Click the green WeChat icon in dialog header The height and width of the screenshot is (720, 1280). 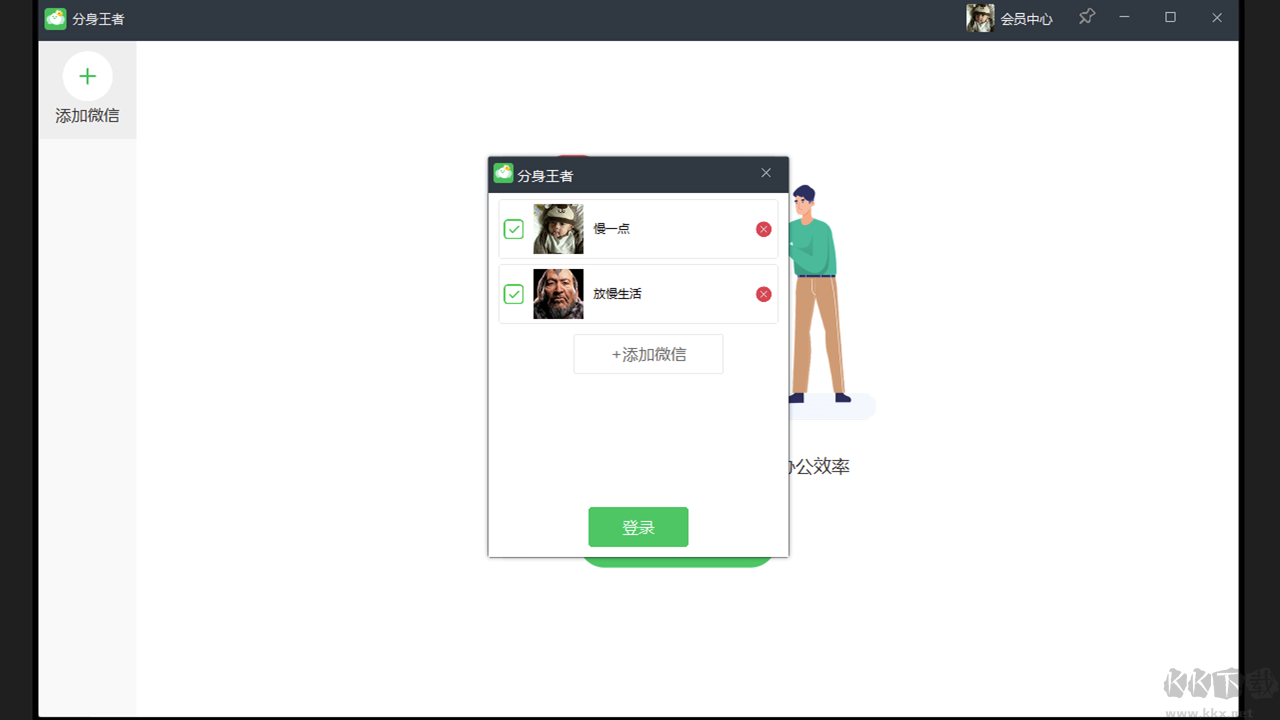[x=501, y=173]
